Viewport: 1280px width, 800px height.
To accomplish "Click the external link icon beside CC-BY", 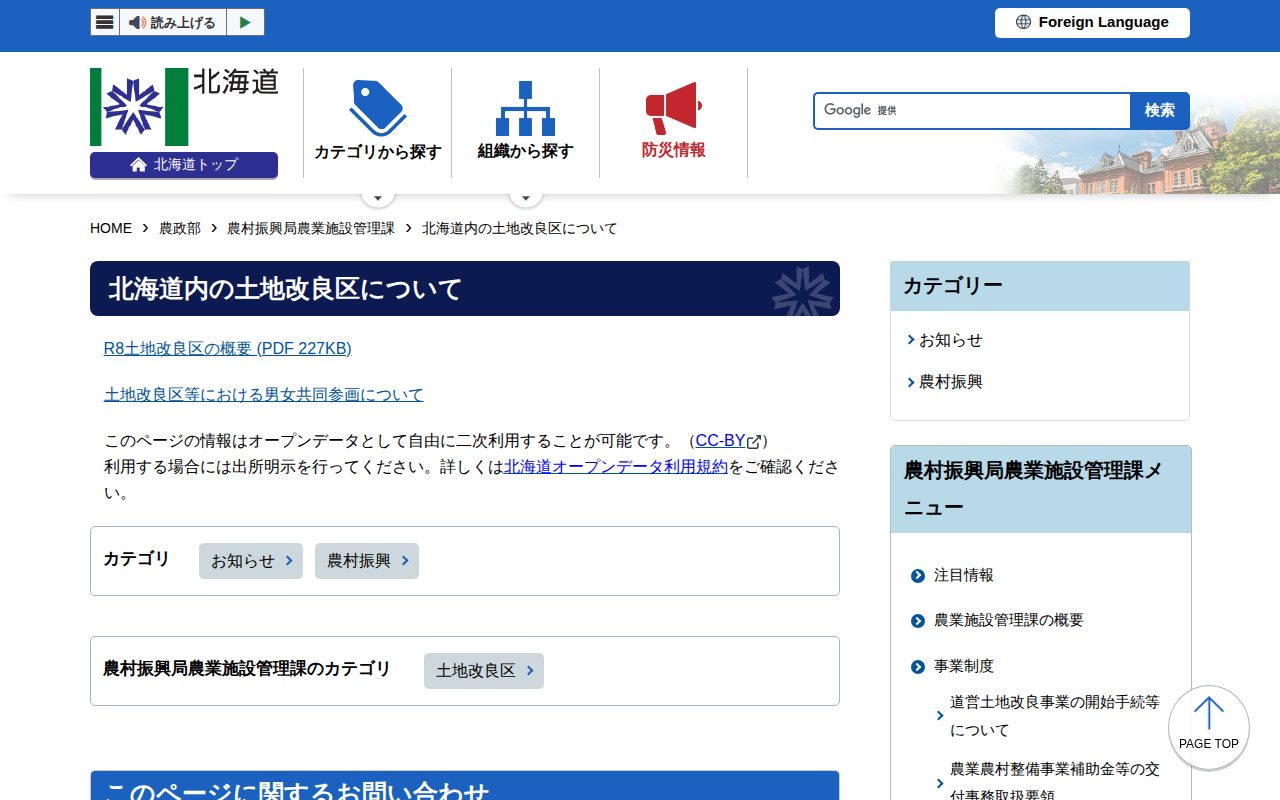I will 755,441.
